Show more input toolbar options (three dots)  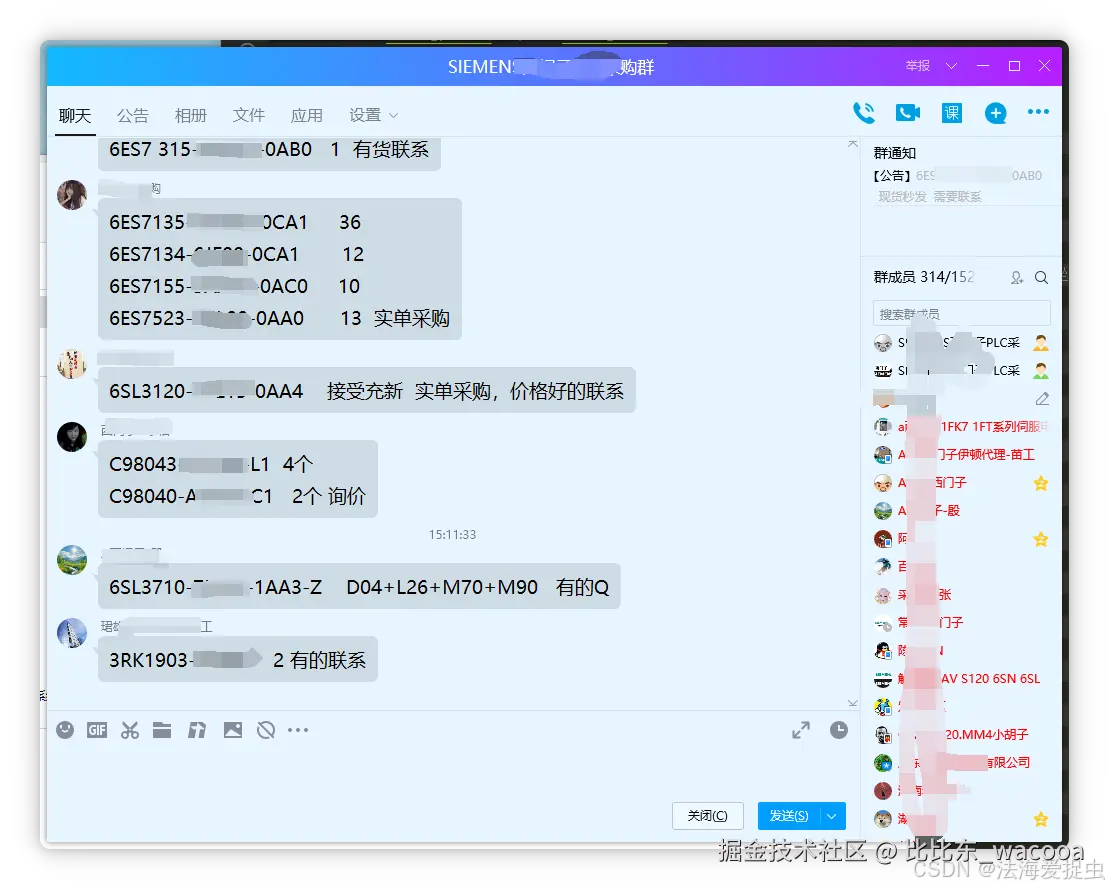point(298,730)
